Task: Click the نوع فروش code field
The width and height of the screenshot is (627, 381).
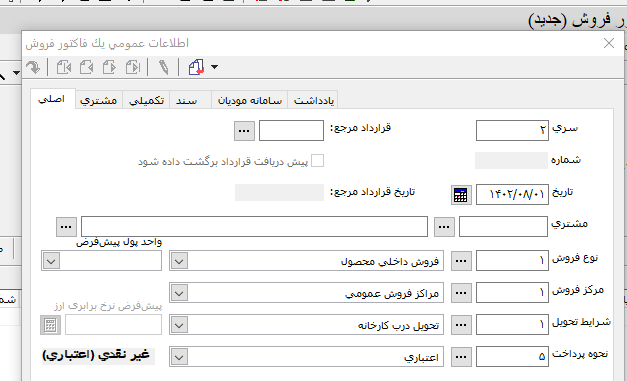Action: [512, 261]
